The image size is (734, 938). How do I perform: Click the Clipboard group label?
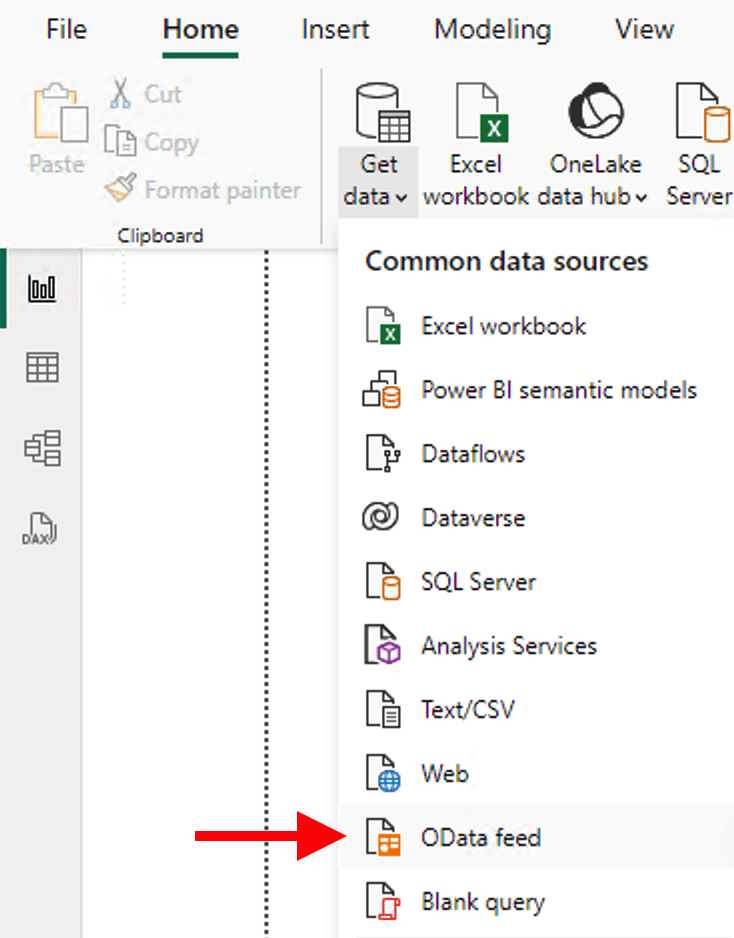click(x=160, y=236)
